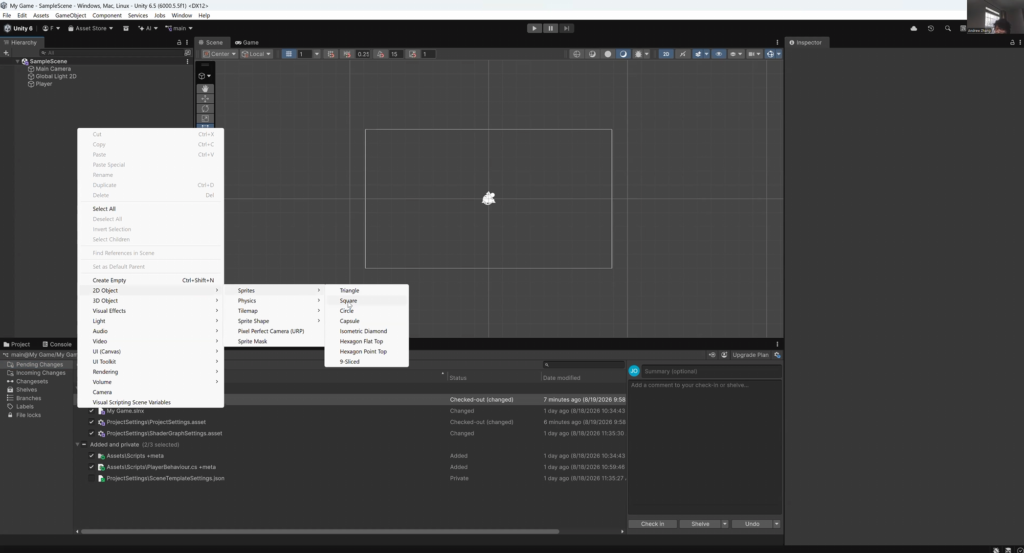This screenshot has width=1024, height=553.
Task: Click the Check in button
Action: (652, 524)
